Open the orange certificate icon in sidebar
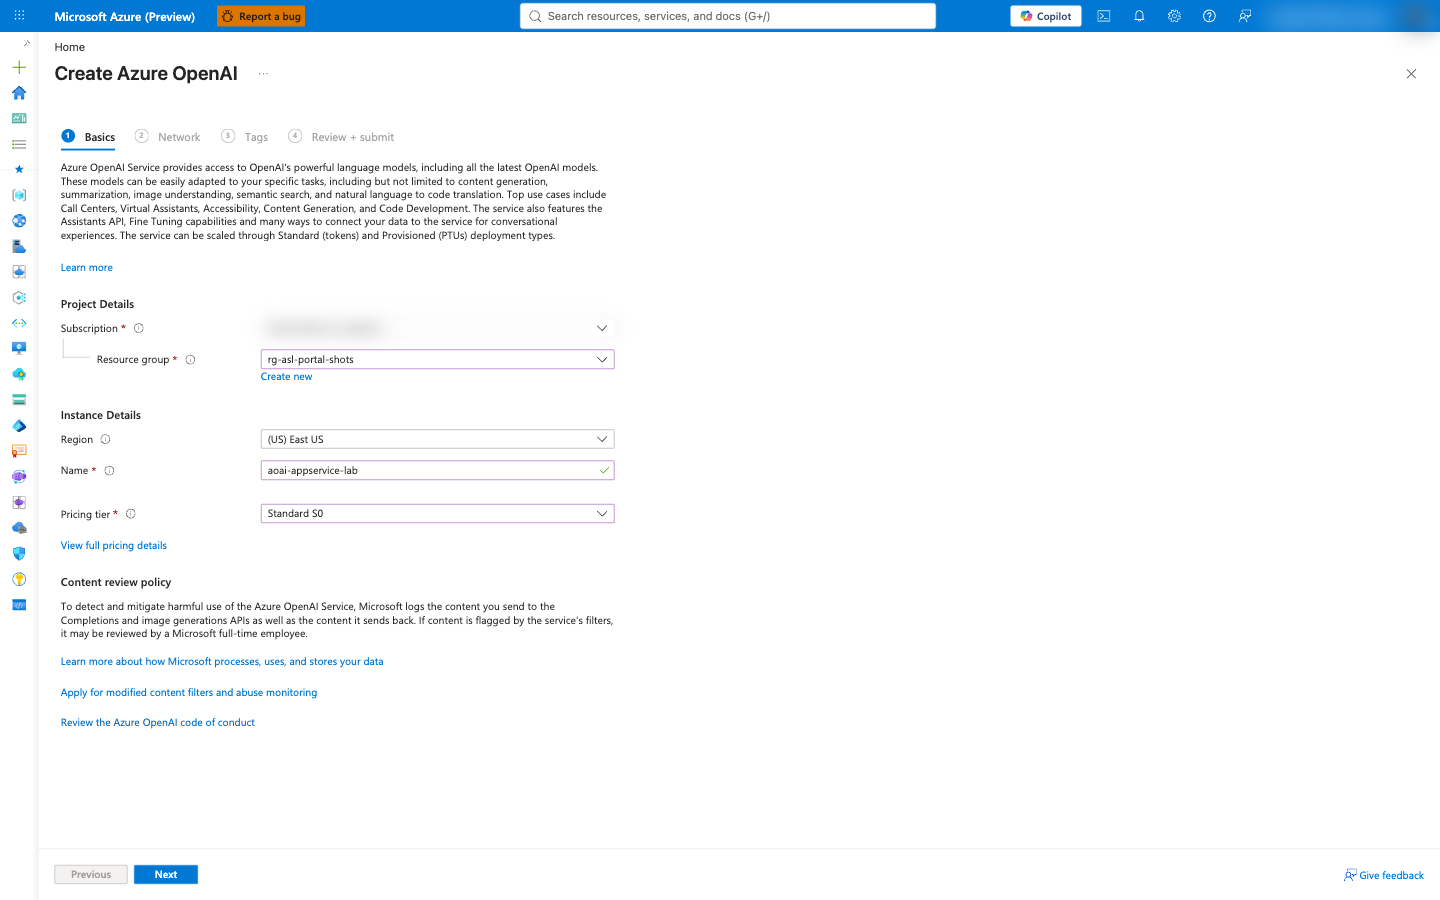 pyautogui.click(x=19, y=451)
